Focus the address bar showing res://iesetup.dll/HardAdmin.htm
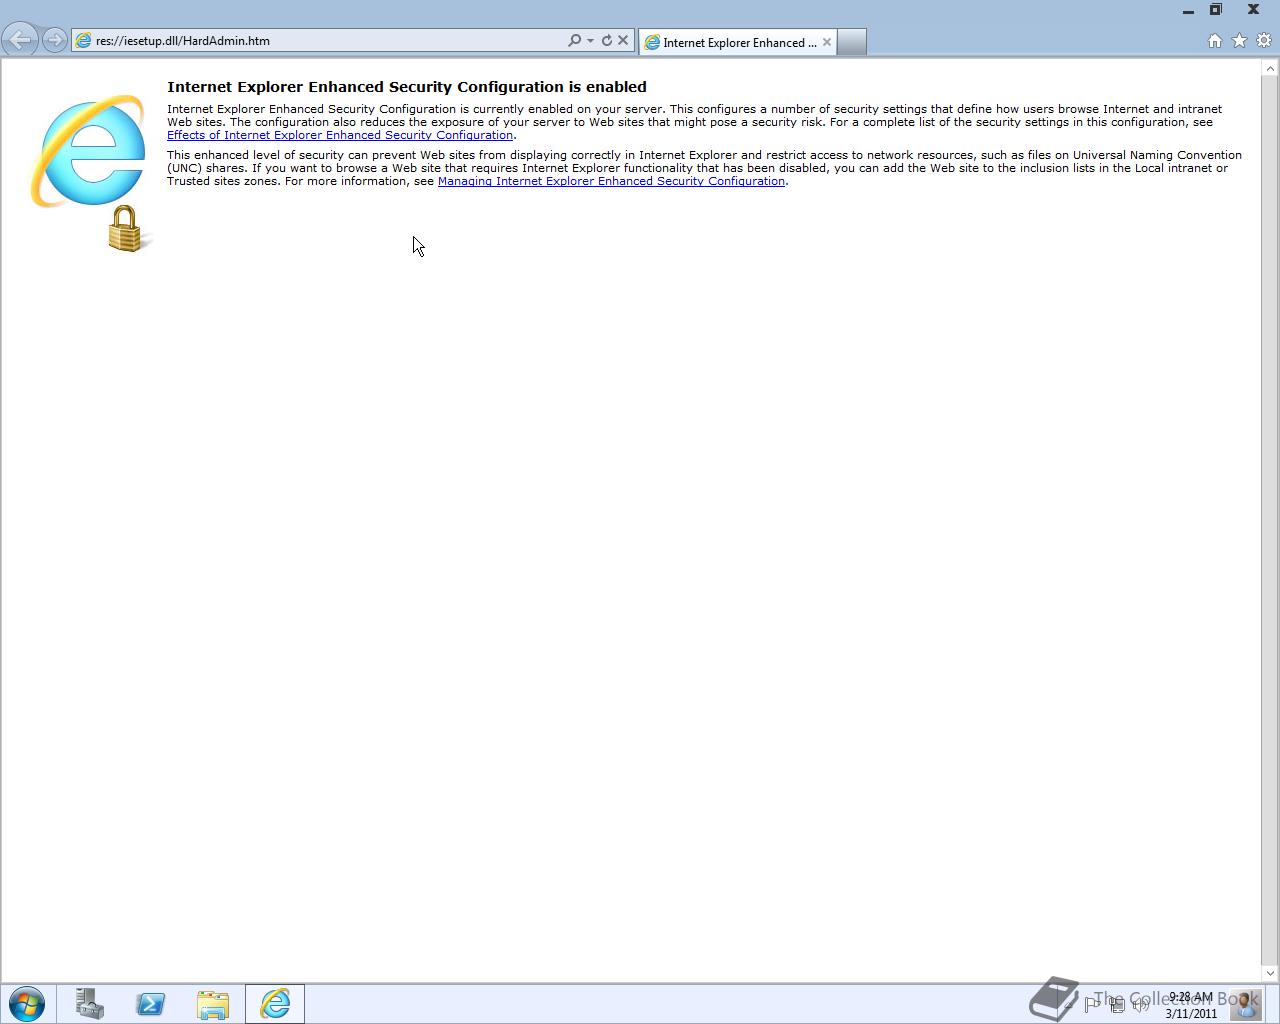Screen dimensions: 1280x1024 318,41
